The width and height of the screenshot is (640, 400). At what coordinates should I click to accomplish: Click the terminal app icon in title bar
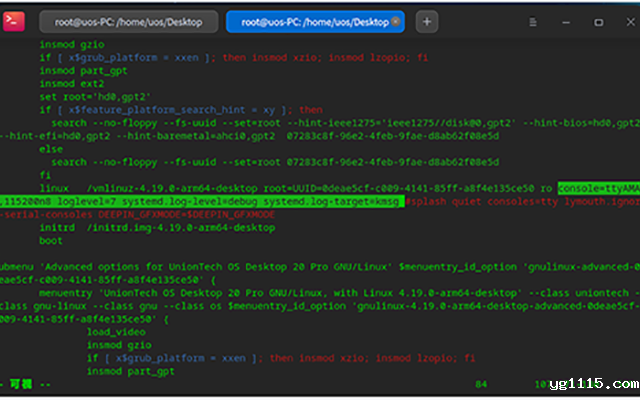(x=14, y=20)
